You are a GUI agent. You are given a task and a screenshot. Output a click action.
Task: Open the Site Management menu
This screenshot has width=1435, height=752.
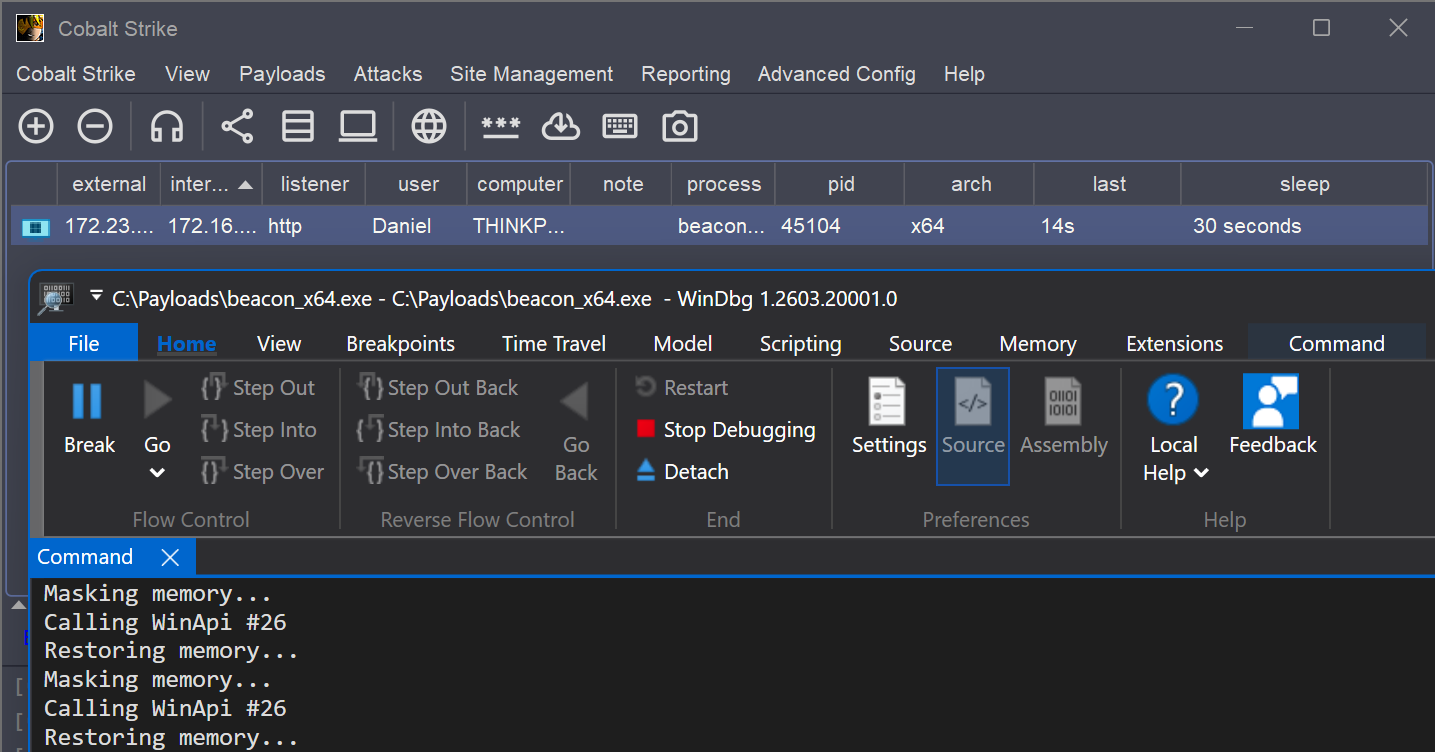tap(532, 74)
